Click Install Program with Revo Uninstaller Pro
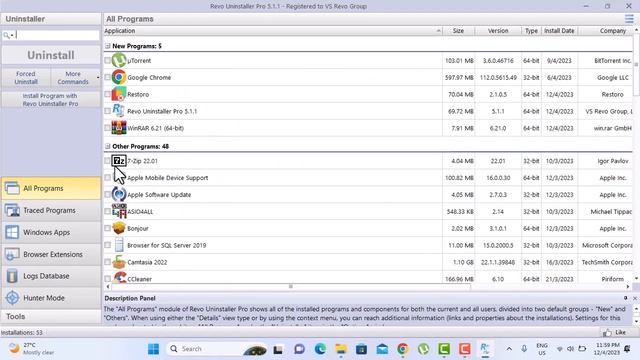Viewport: 640px width, 360px height. click(x=51, y=100)
